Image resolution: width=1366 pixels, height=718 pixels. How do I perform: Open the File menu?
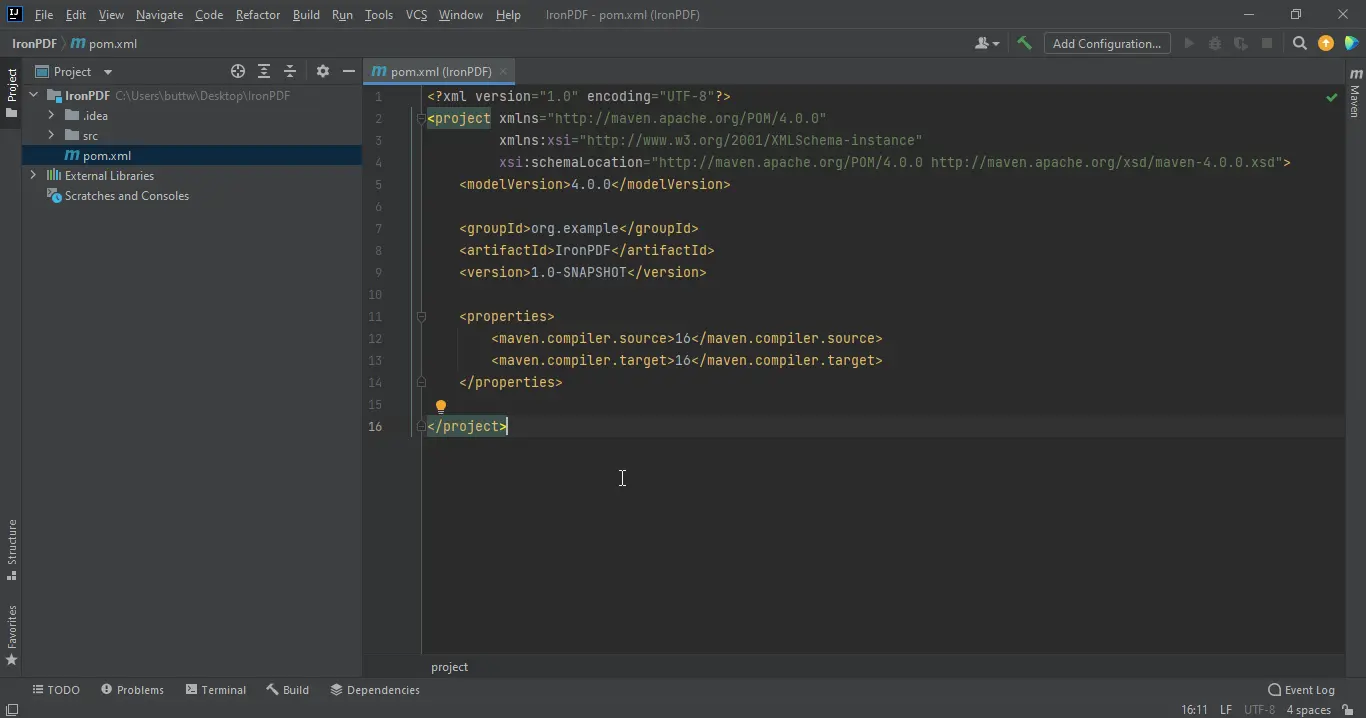click(44, 15)
